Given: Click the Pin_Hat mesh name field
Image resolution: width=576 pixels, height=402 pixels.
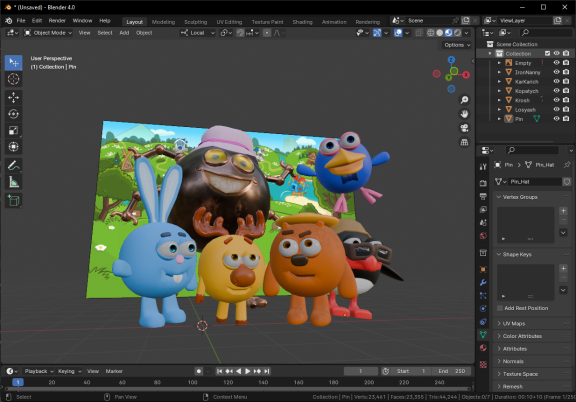Looking at the screenshot, I should [x=534, y=182].
